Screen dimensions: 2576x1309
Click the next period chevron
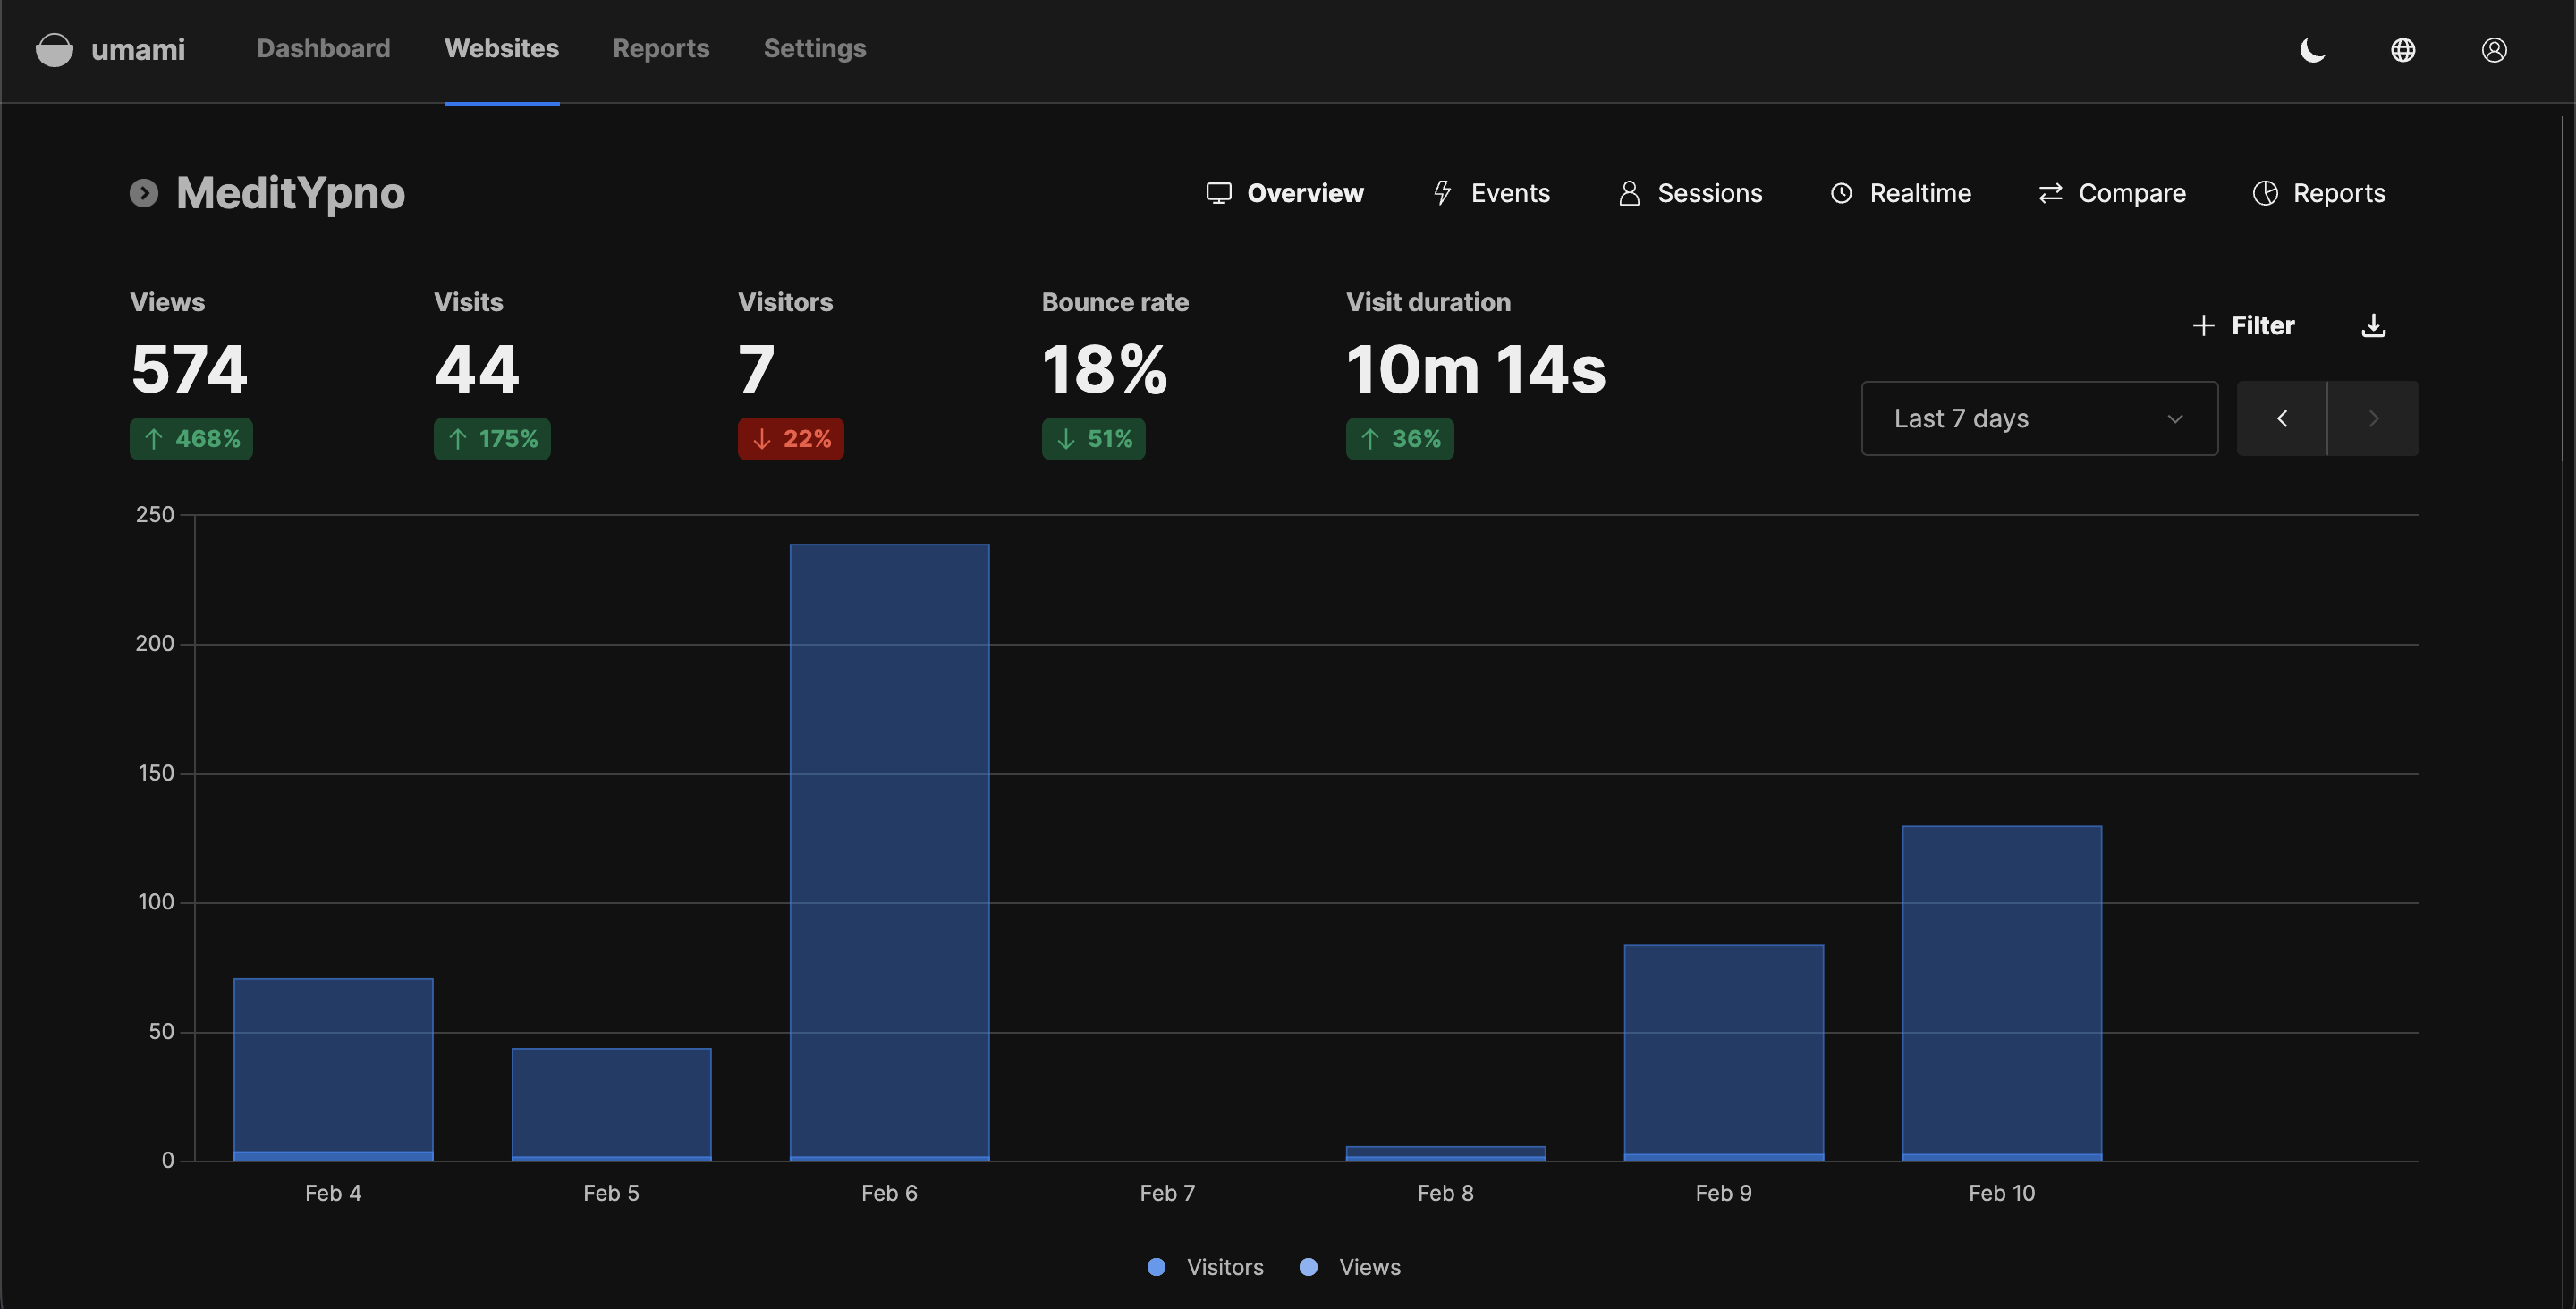(x=2374, y=418)
